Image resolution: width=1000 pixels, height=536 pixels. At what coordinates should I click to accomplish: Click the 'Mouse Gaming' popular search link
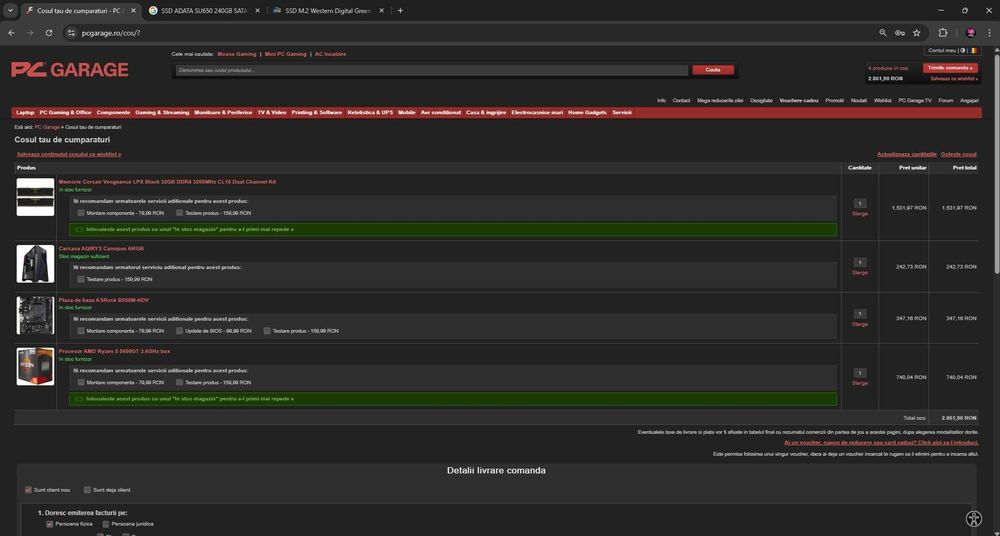(237, 54)
